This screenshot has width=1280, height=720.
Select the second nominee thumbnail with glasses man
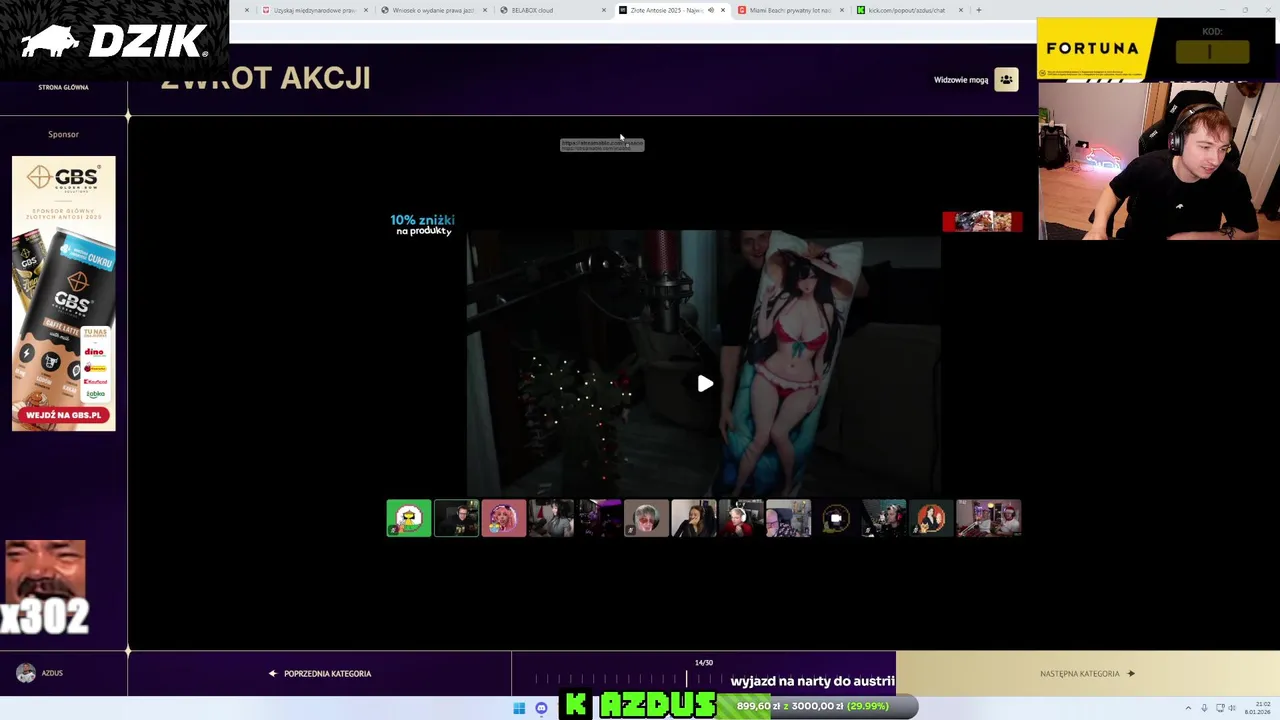pos(456,518)
